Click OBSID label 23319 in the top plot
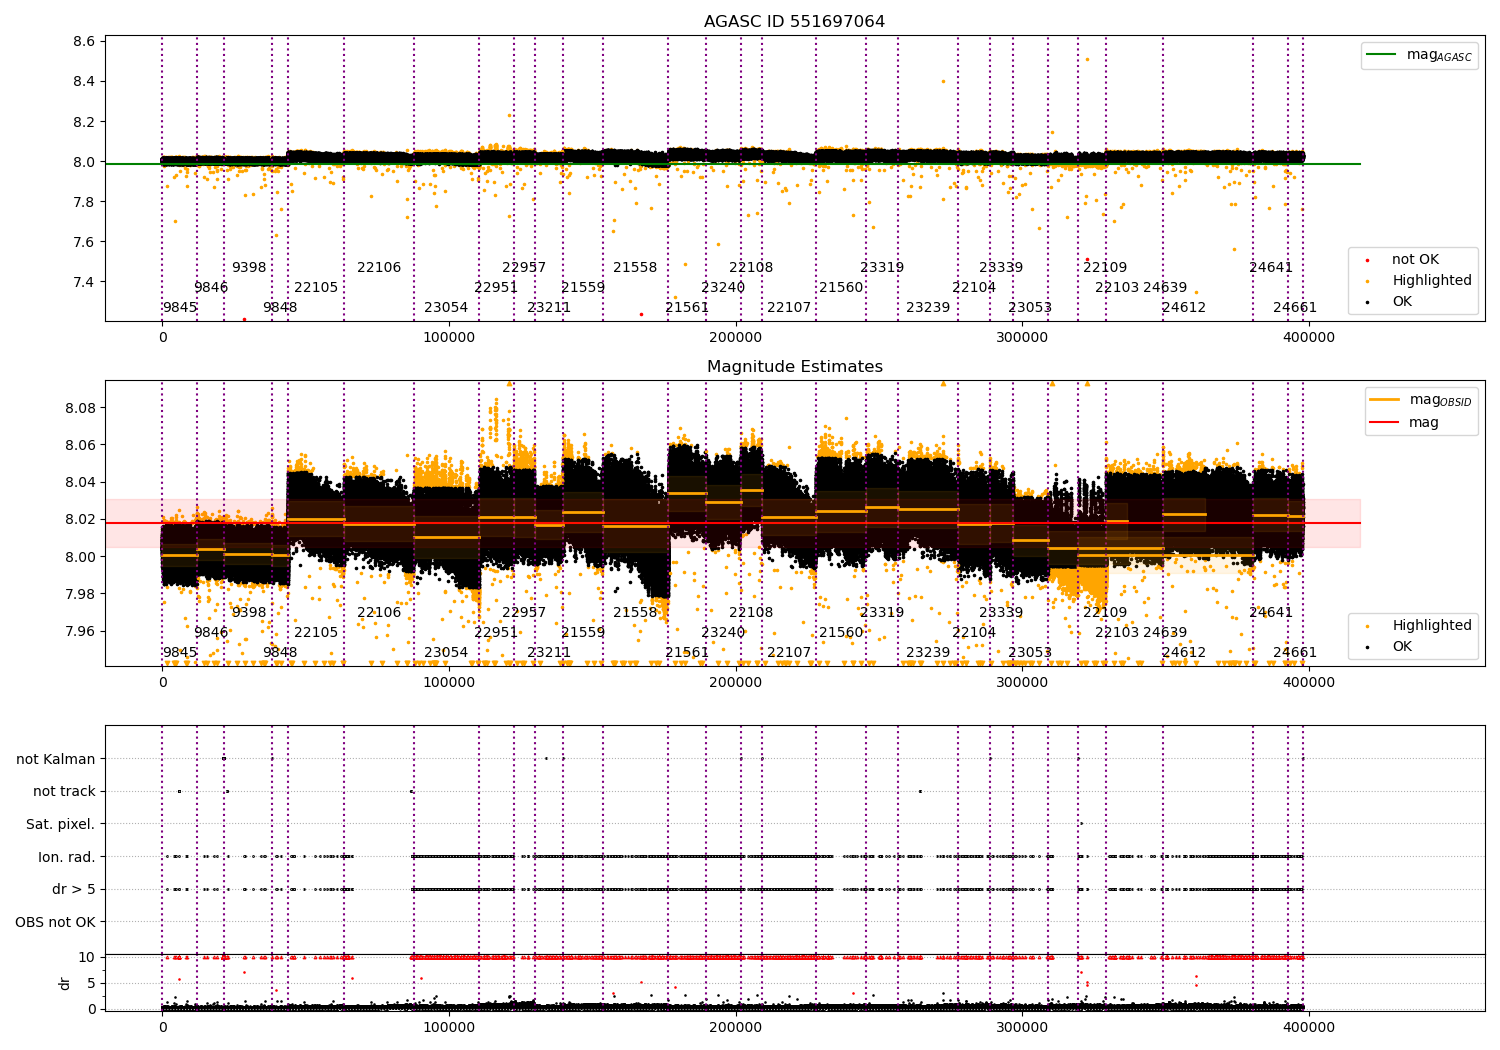The height and width of the screenshot is (1050, 1500). point(882,267)
